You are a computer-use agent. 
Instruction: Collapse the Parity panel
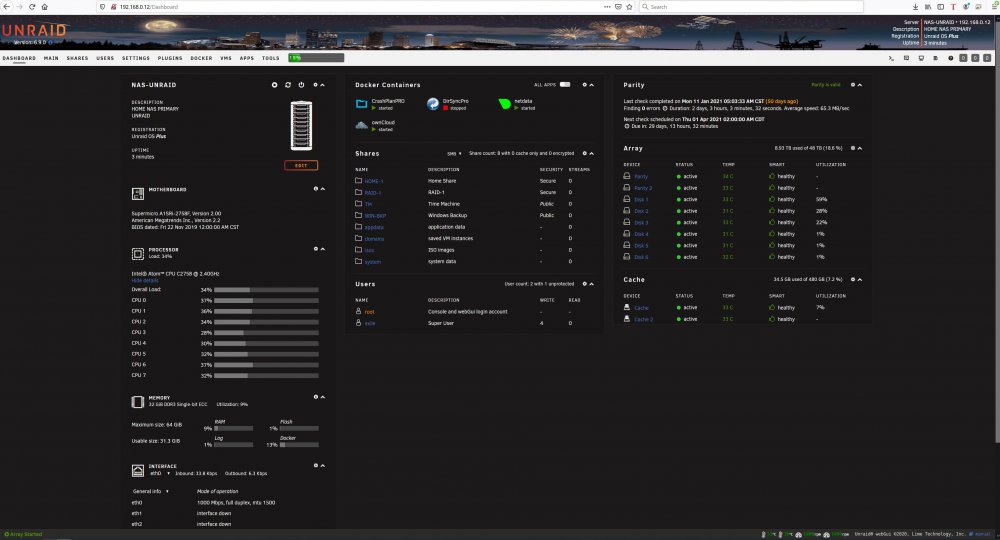(860, 85)
